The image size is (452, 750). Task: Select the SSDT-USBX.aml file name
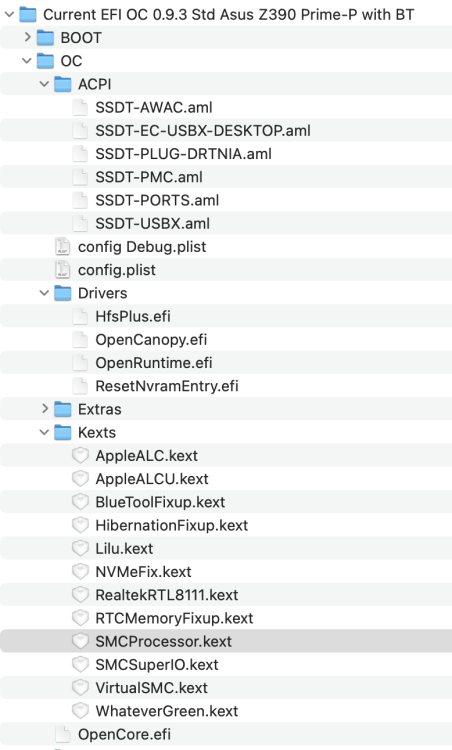click(x=153, y=223)
